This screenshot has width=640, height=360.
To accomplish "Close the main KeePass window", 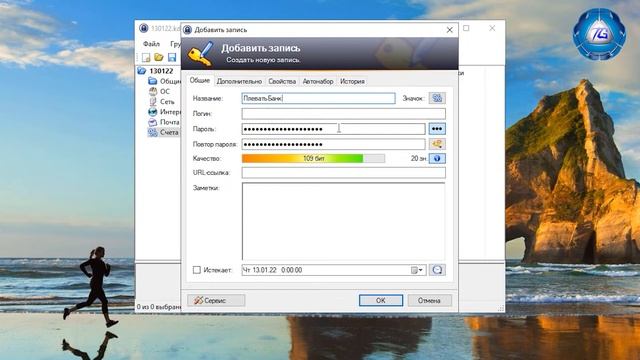I will [492, 28].
